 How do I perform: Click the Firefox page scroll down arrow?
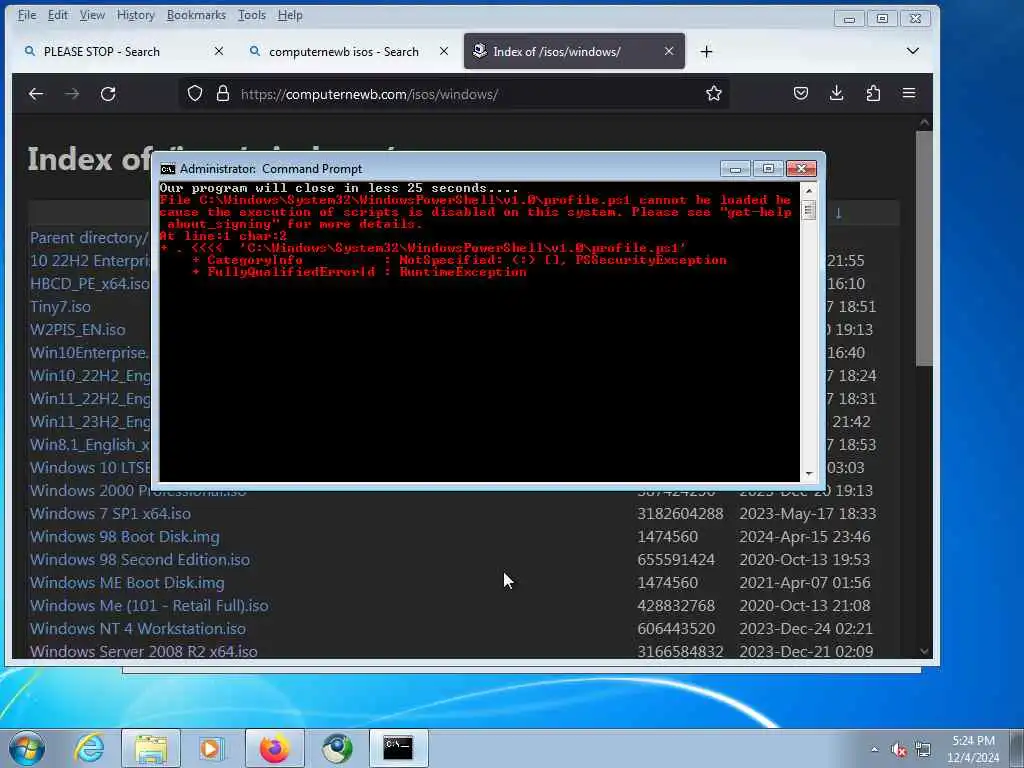[924, 650]
